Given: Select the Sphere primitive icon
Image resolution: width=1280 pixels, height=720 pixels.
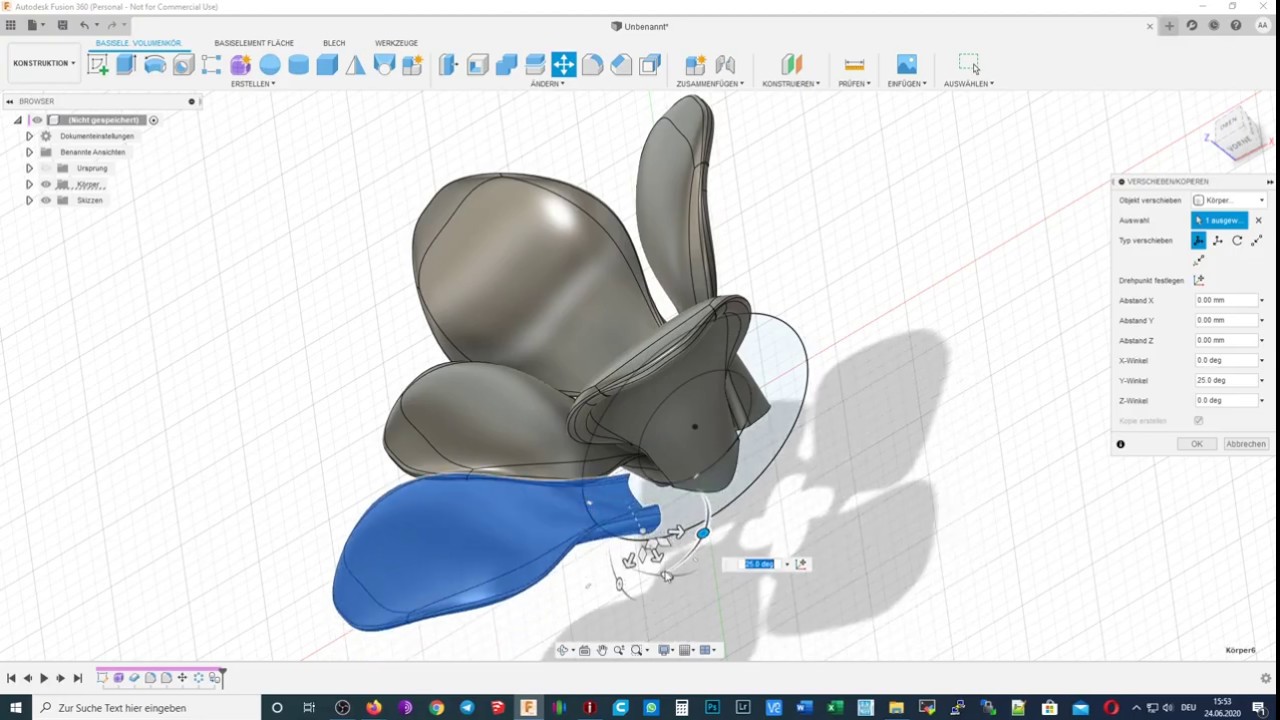Looking at the screenshot, I should pos(270,65).
